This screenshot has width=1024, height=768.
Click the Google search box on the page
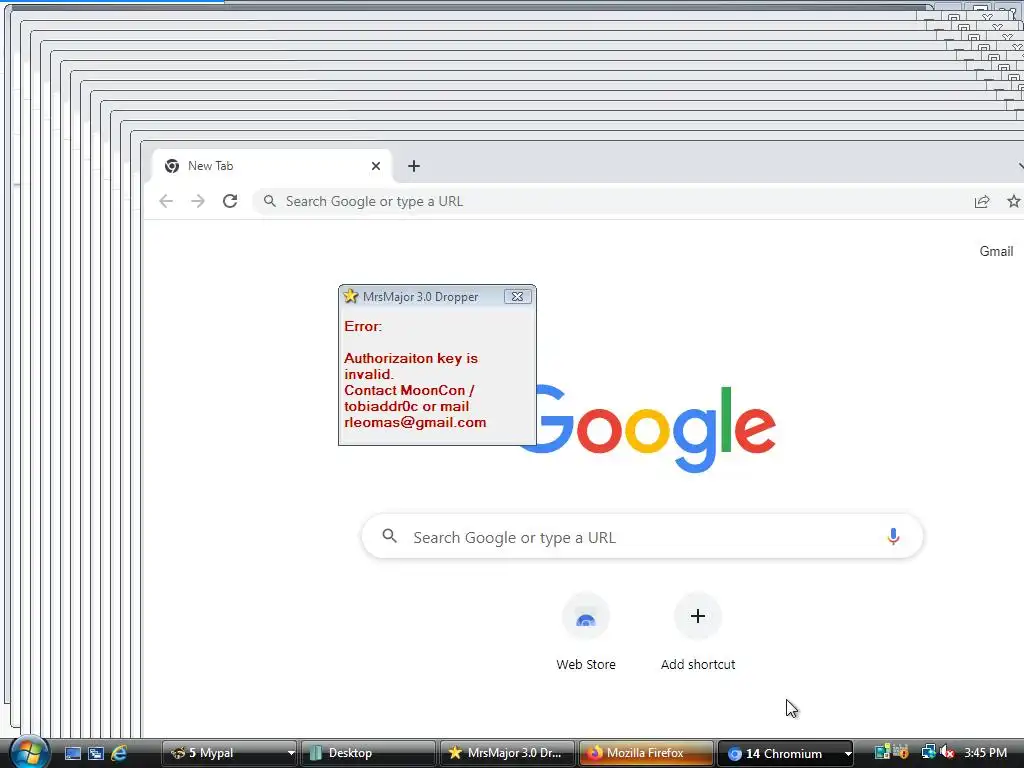(643, 537)
